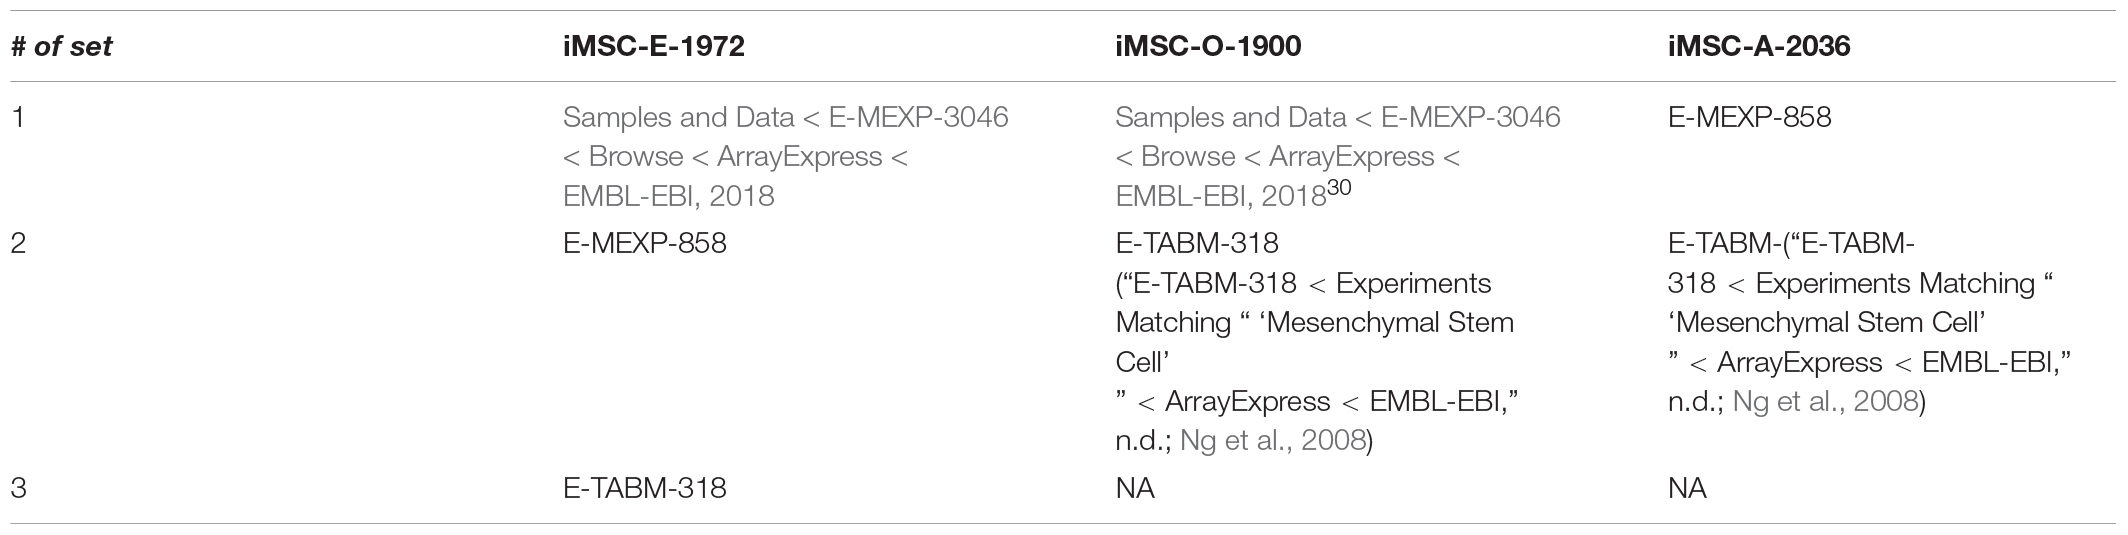This screenshot has height=535, width=2128.
Task: Click E-TABM-318 in row 3 of iMSC-E-1972
Action: (645, 488)
